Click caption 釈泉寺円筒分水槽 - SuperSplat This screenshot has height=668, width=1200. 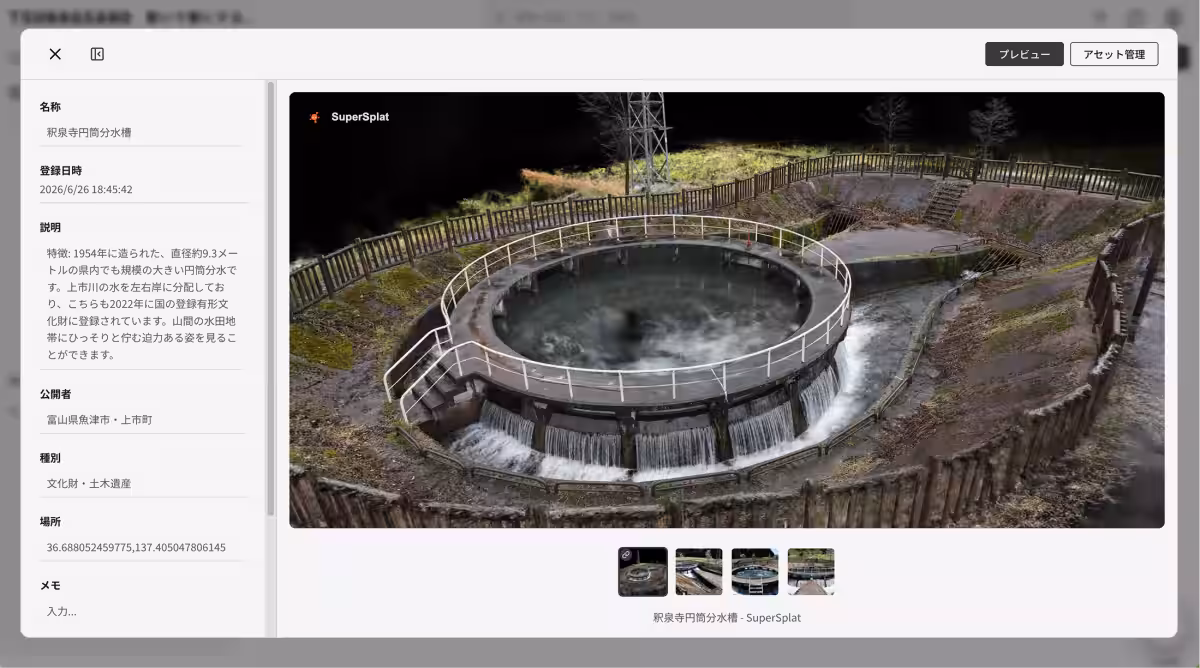point(727,618)
